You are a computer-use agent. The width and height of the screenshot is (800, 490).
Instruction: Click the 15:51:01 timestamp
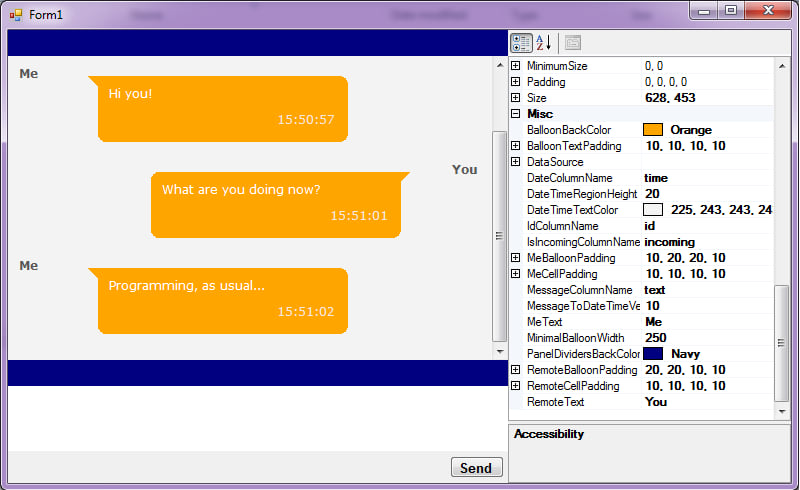(x=359, y=215)
